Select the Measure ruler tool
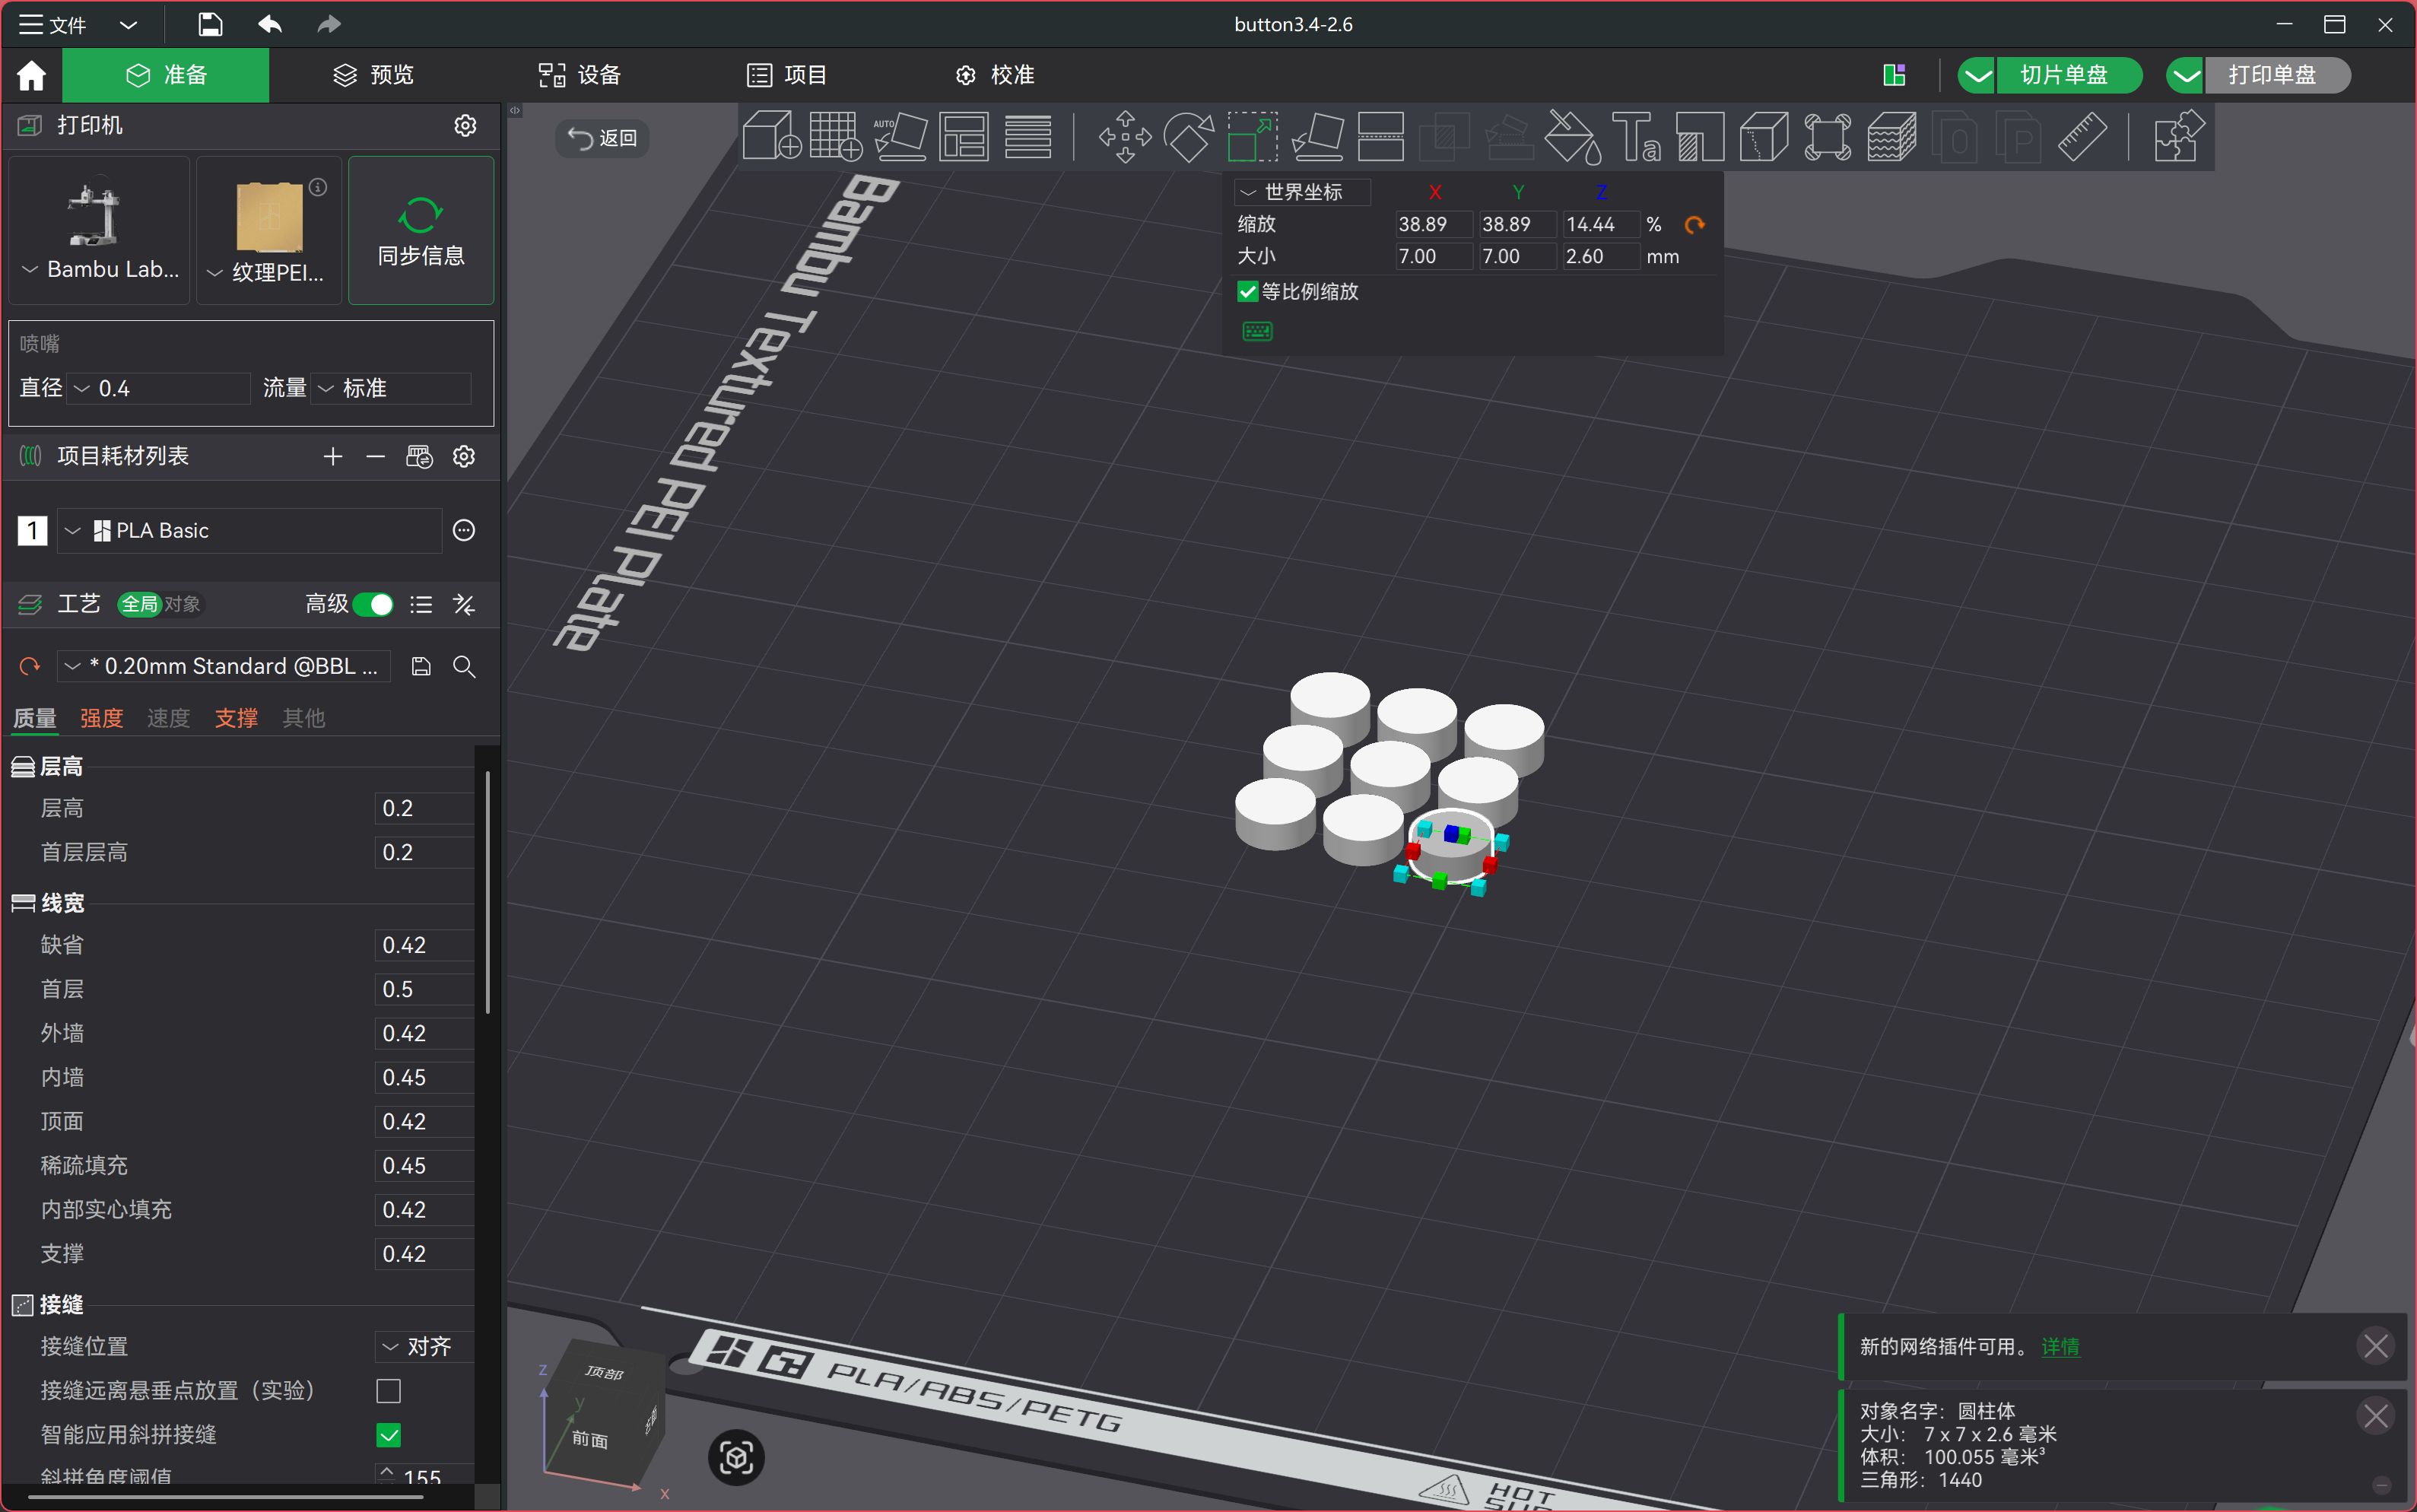 coord(2083,137)
